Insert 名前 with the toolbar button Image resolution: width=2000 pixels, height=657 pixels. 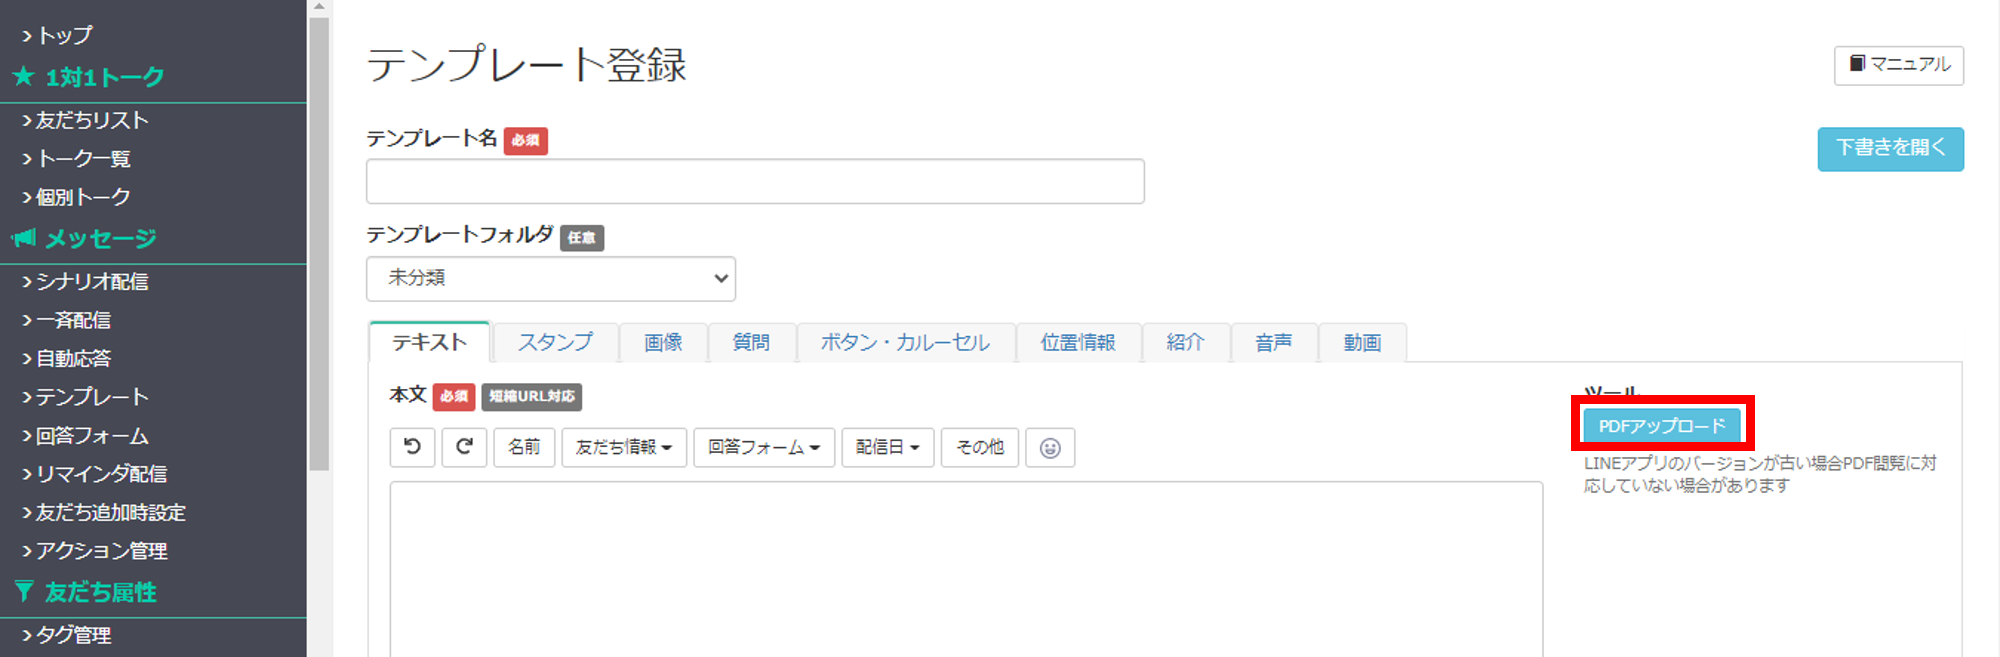pyautogui.click(x=524, y=447)
